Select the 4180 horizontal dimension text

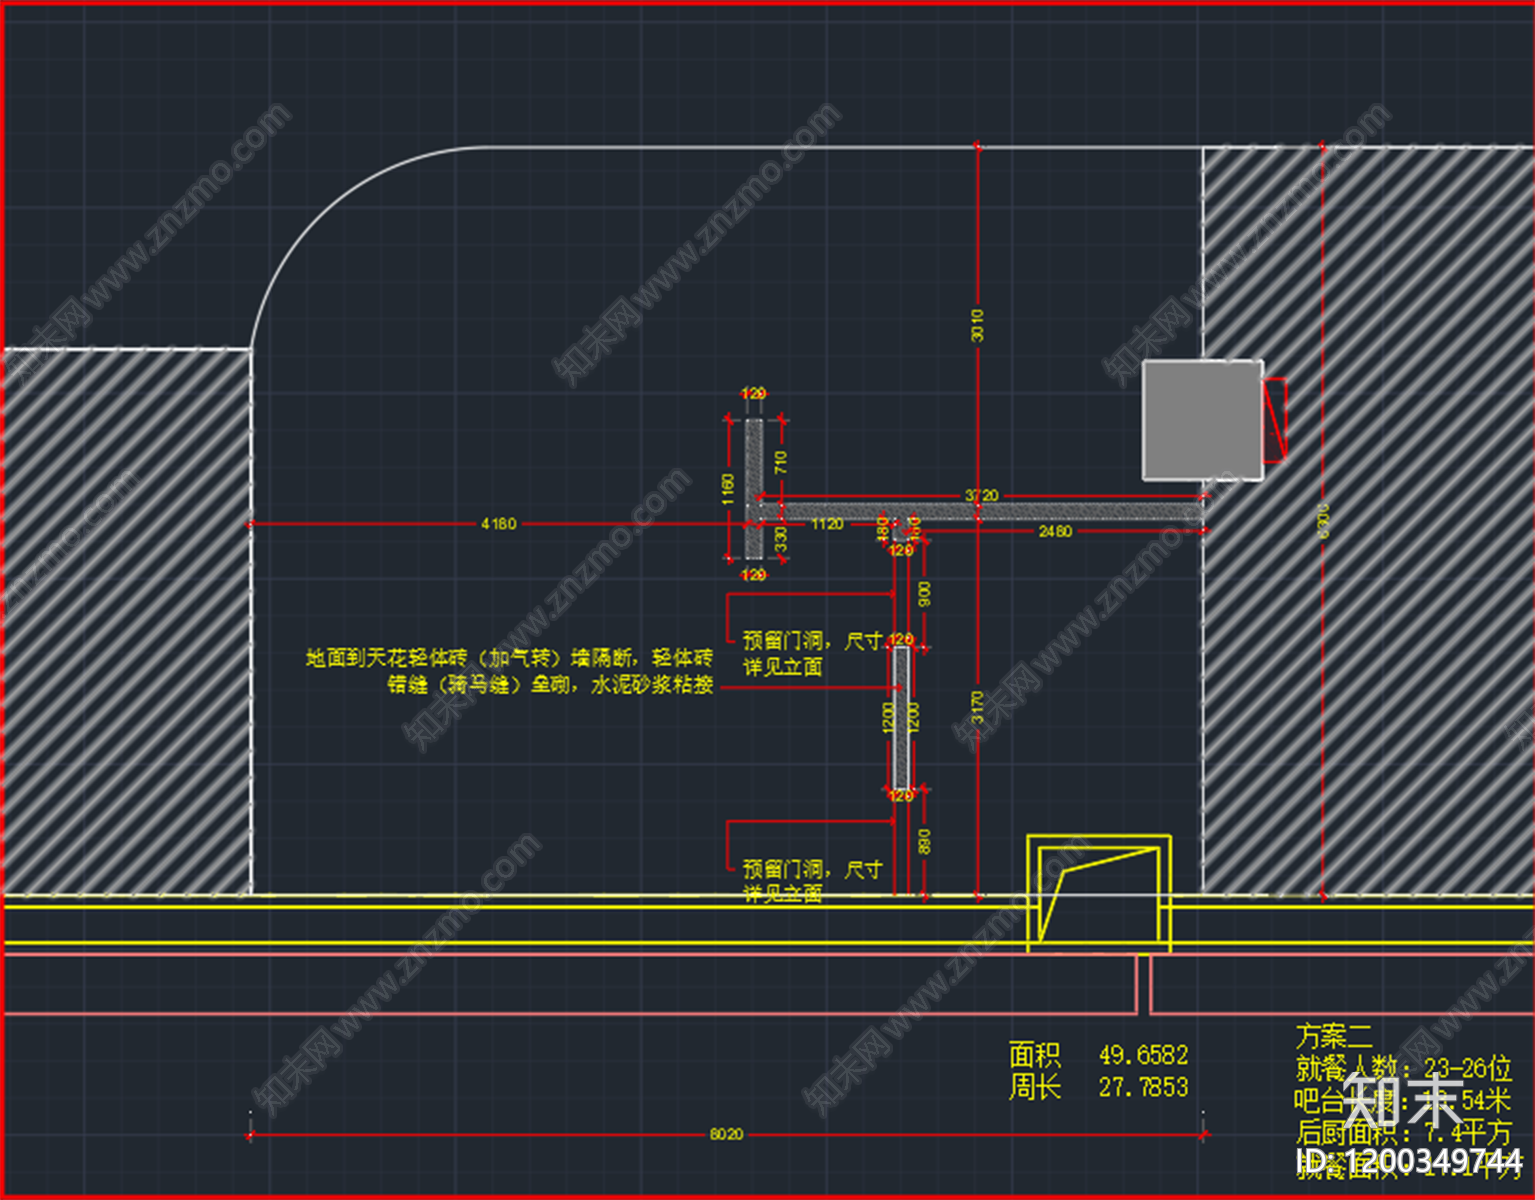coord(498,524)
